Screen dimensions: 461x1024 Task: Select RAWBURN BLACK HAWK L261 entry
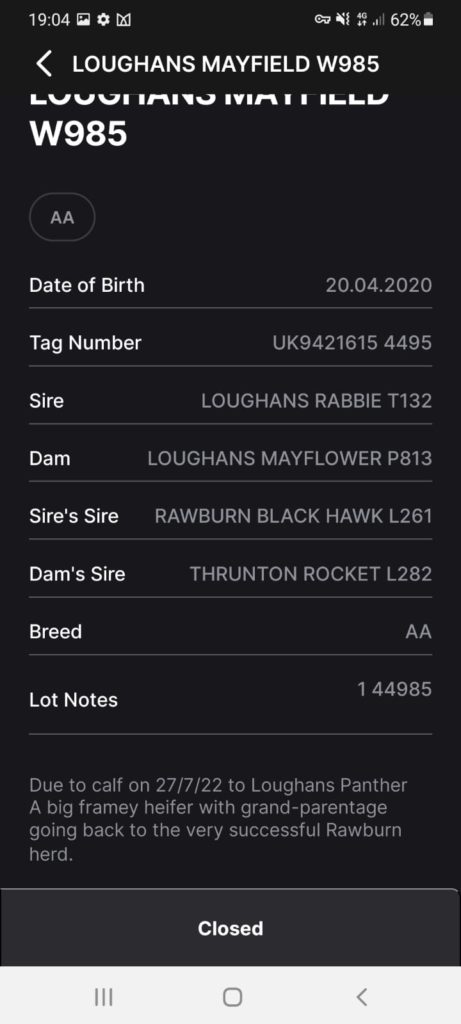pos(293,516)
